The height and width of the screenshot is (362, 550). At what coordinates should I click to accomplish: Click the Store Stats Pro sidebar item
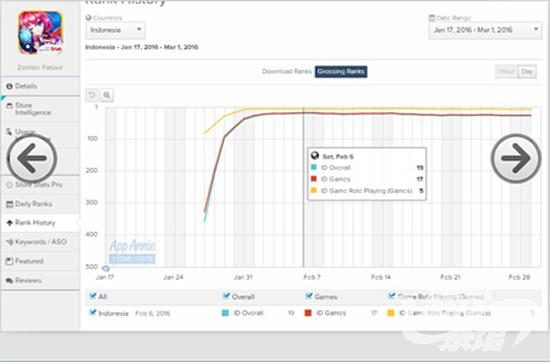tap(40, 185)
